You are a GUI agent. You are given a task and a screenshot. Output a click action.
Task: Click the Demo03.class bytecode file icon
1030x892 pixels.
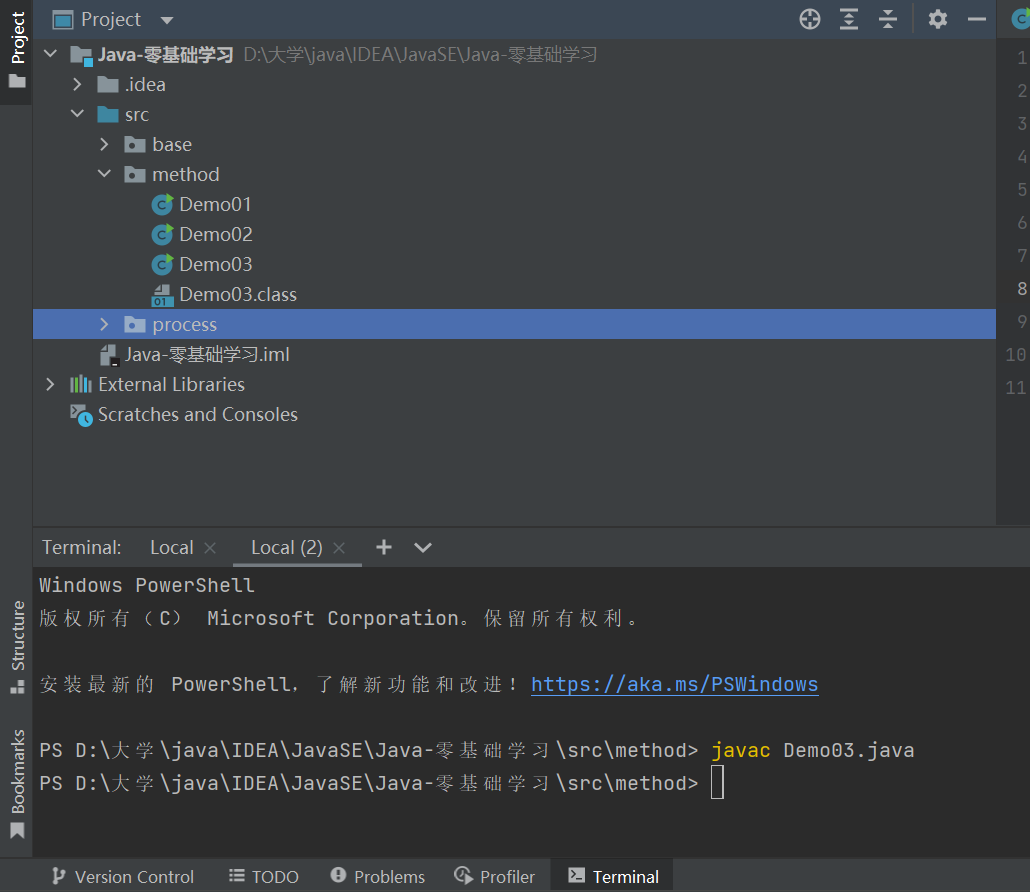pos(162,295)
